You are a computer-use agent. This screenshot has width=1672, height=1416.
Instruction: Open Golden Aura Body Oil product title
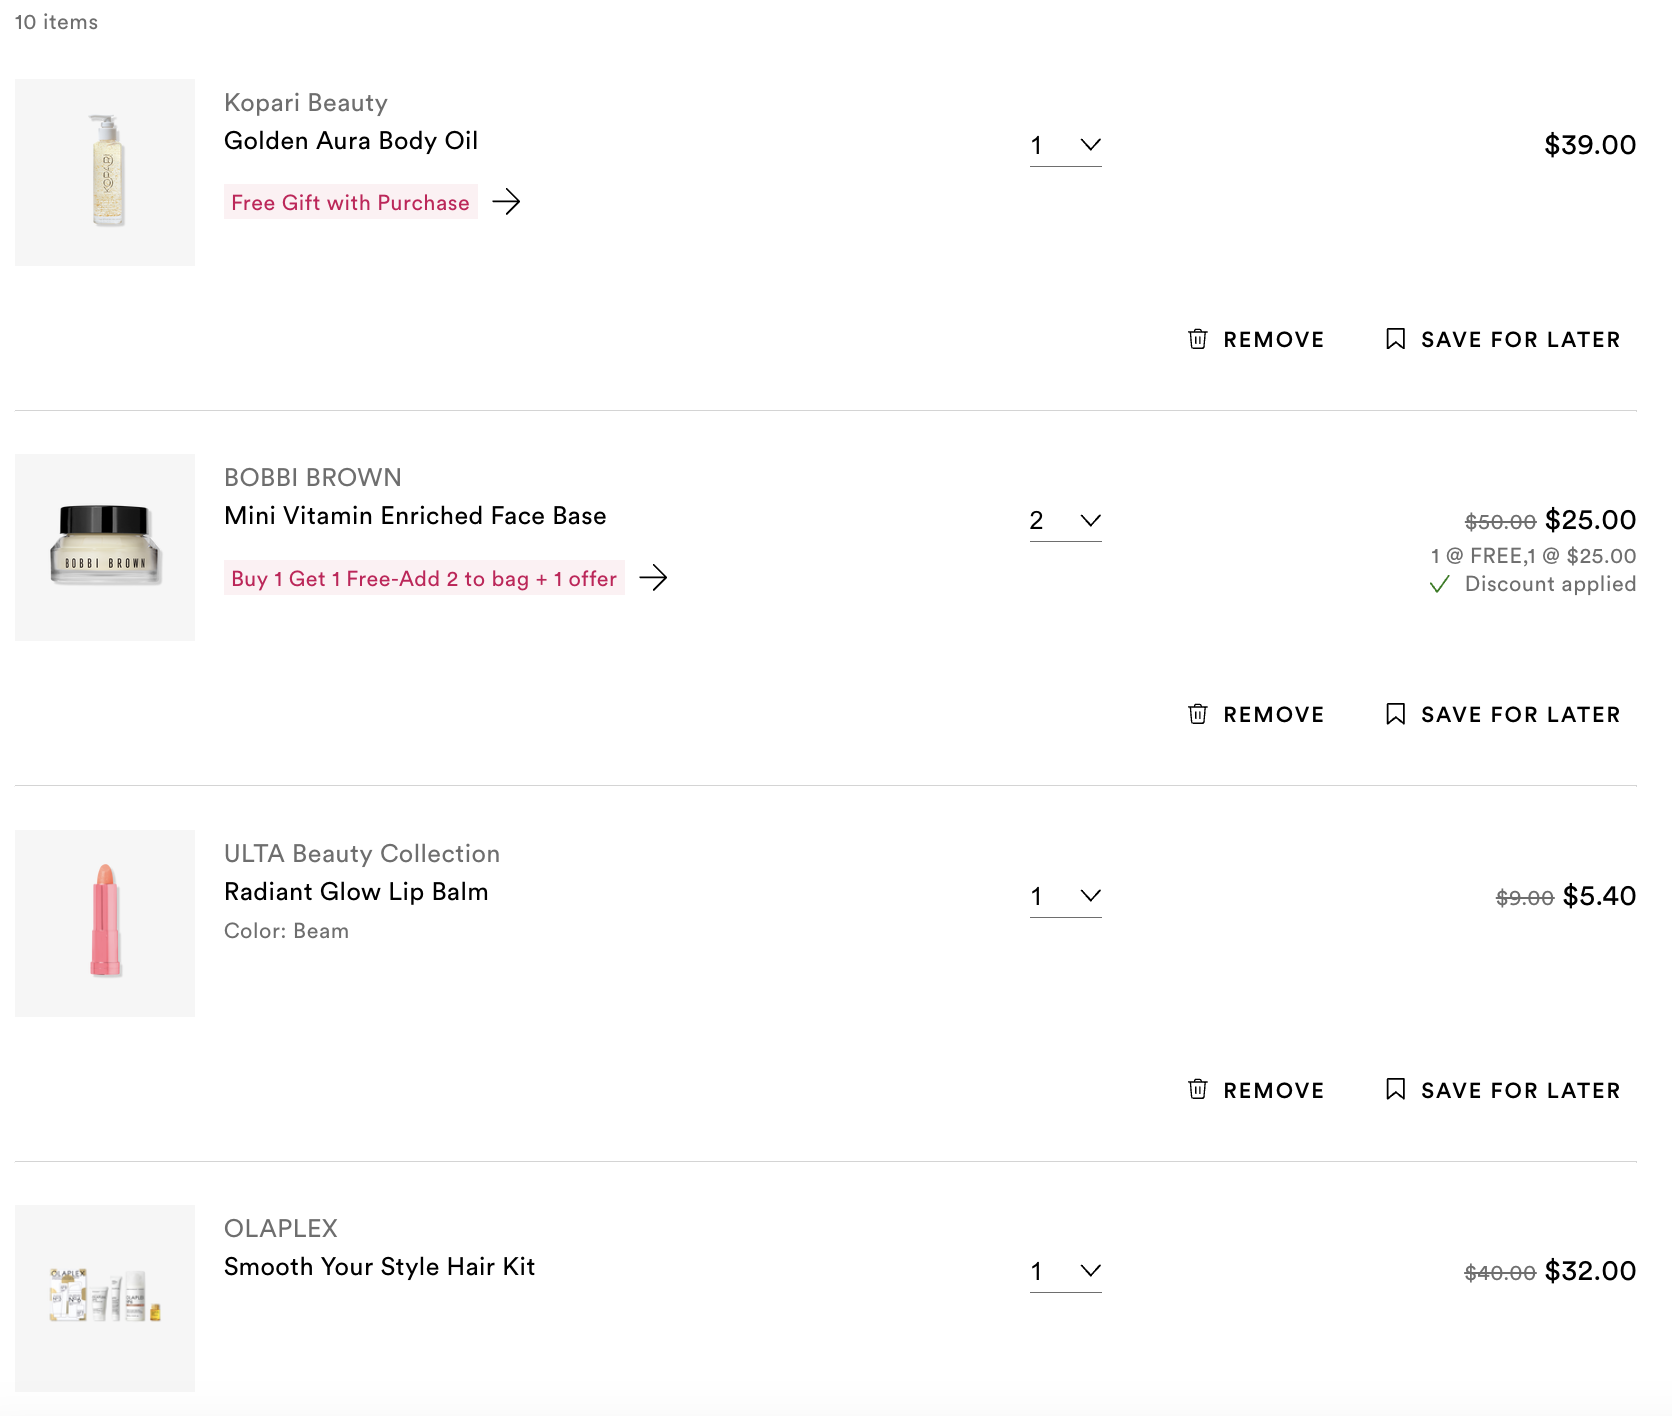pos(351,141)
